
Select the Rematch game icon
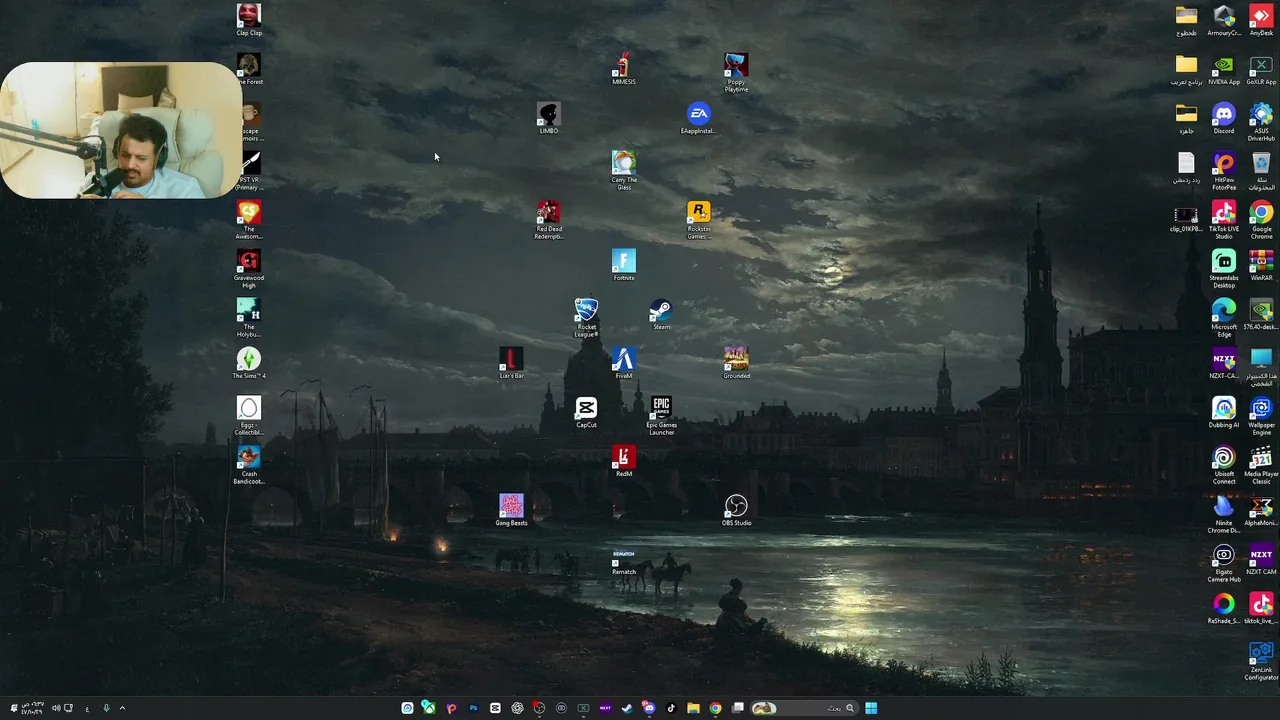coord(623,561)
